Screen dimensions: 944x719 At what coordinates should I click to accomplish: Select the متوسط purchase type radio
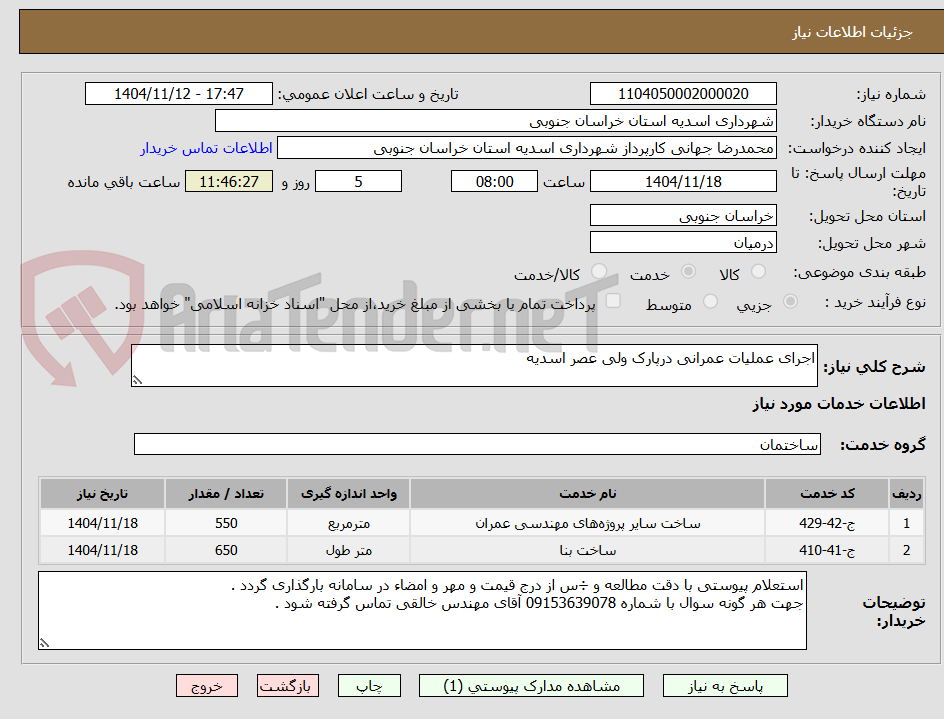710,301
